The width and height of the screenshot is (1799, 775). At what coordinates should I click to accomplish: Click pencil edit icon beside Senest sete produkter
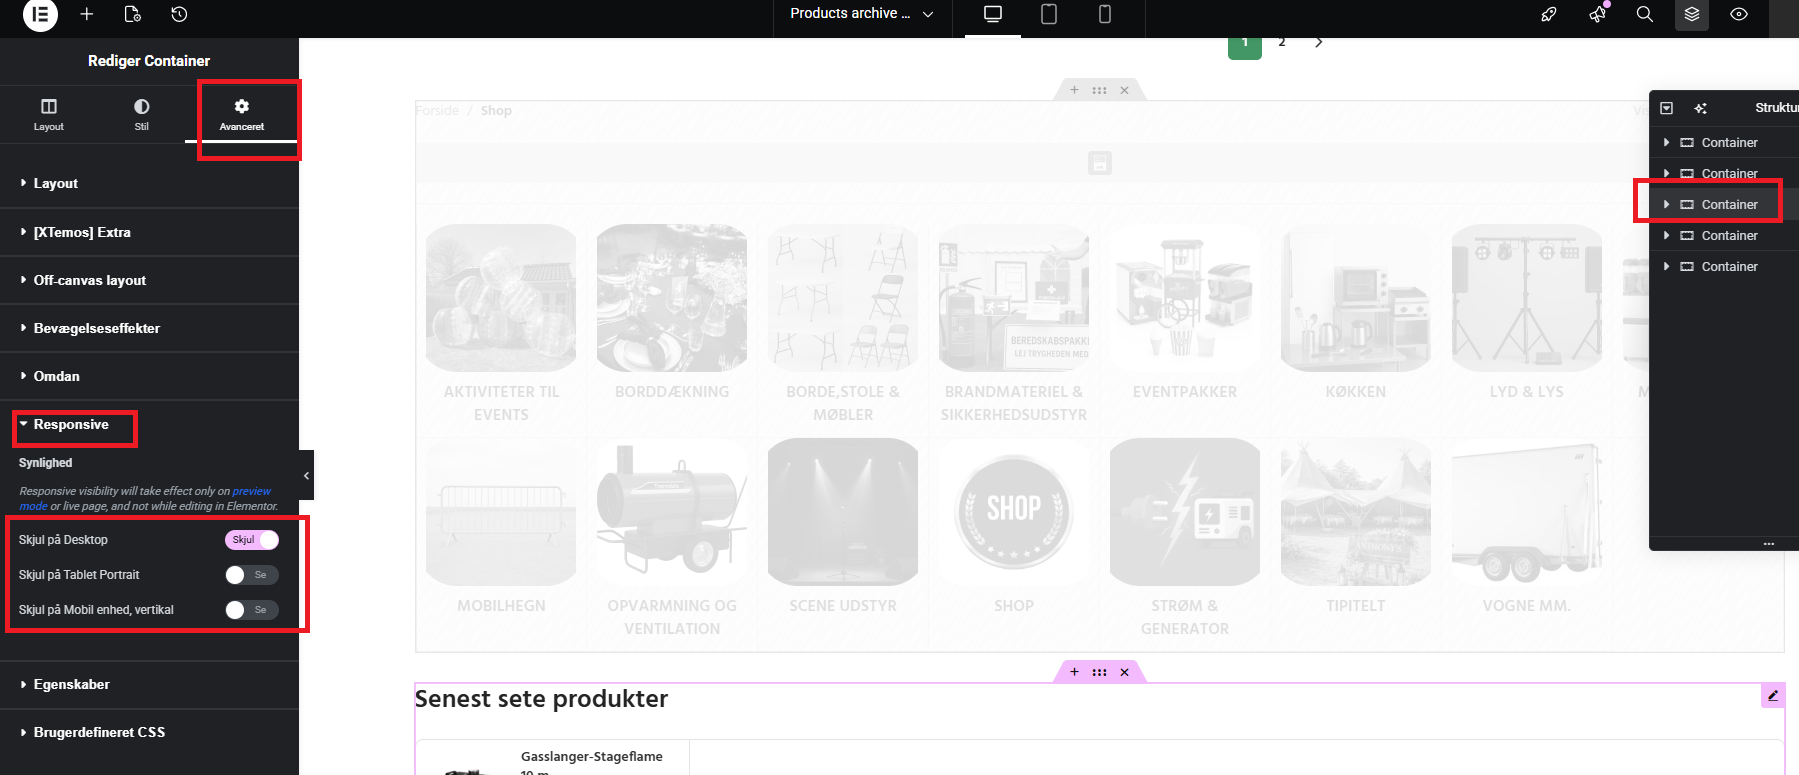click(x=1773, y=695)
